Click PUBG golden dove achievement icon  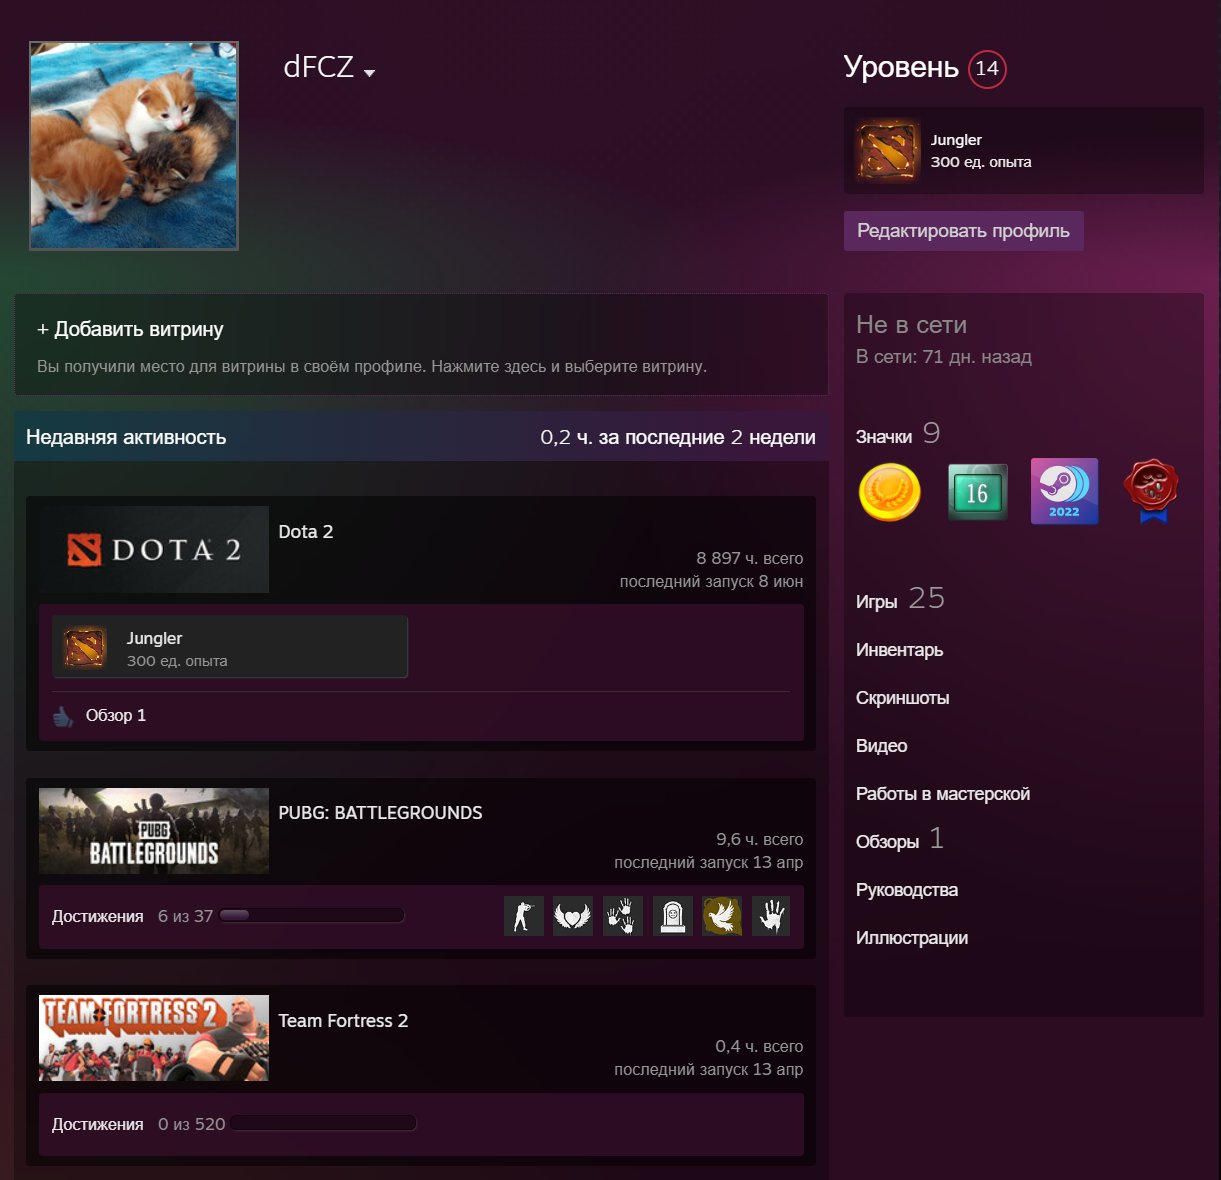pyautogui.click(x=722, y=916)
